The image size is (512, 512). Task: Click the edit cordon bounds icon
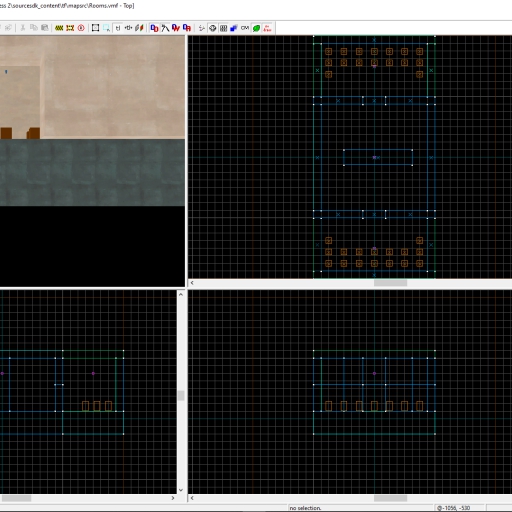[70, 28]
